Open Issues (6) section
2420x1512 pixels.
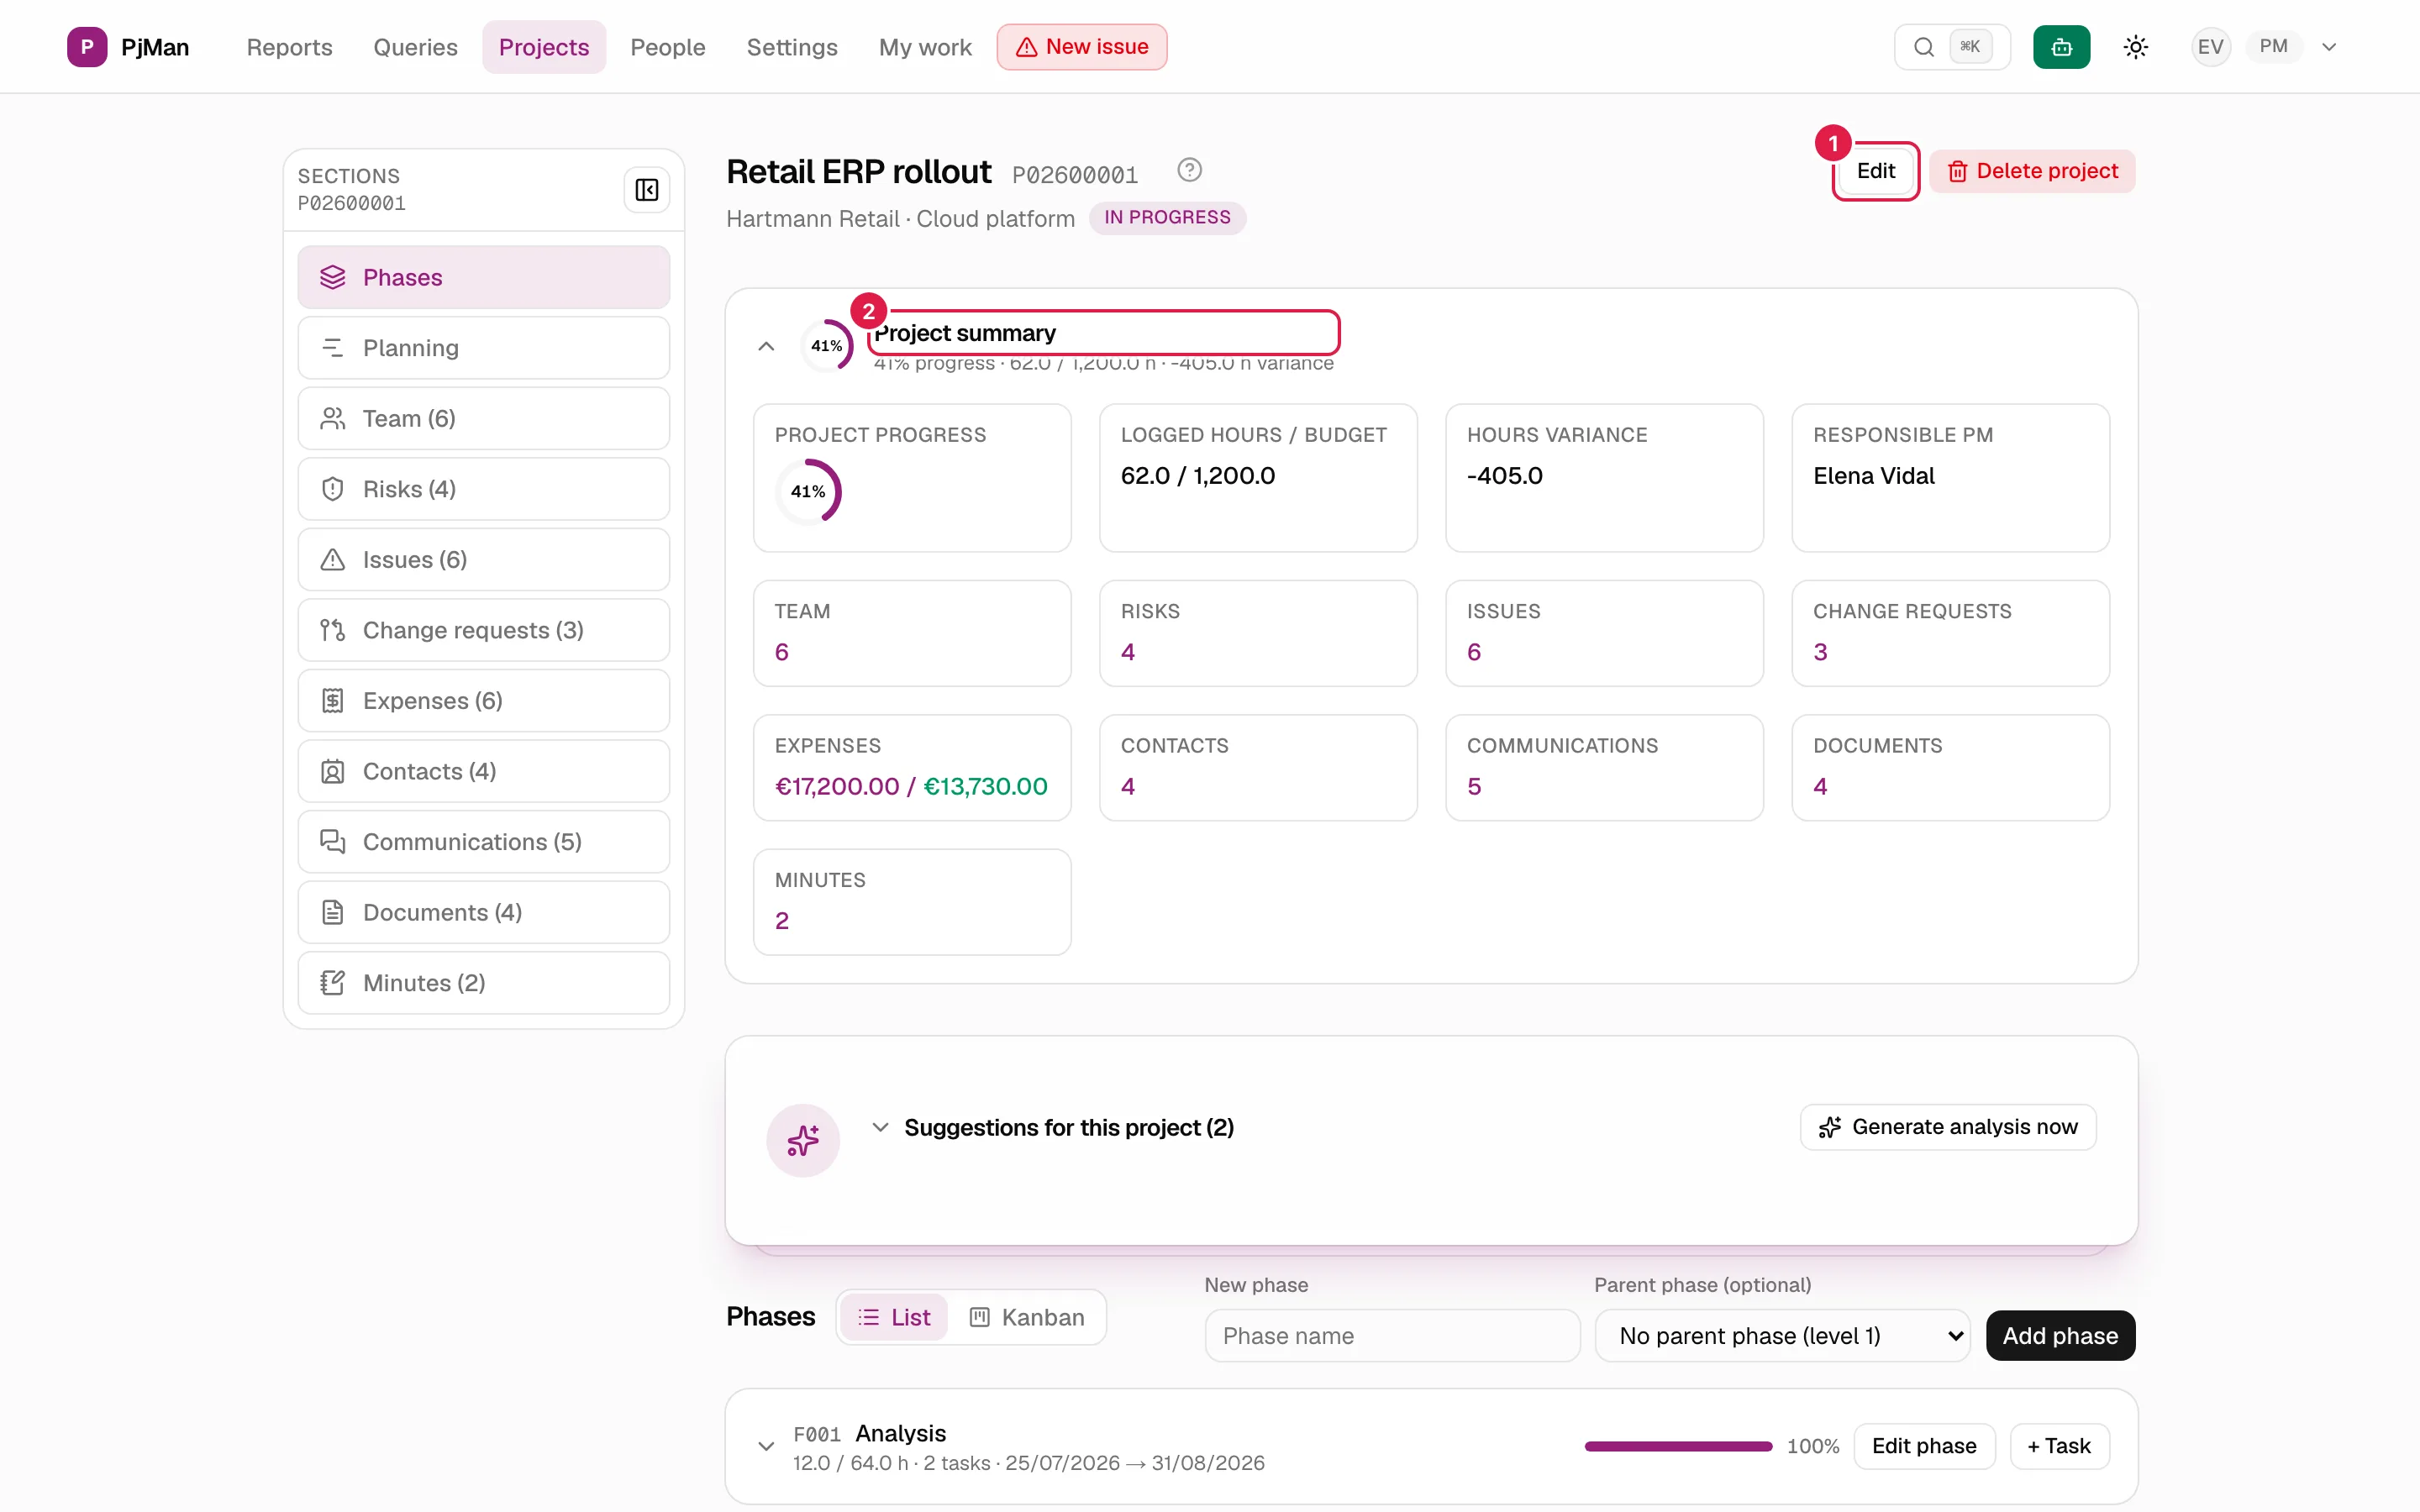[x=484, y=560]
